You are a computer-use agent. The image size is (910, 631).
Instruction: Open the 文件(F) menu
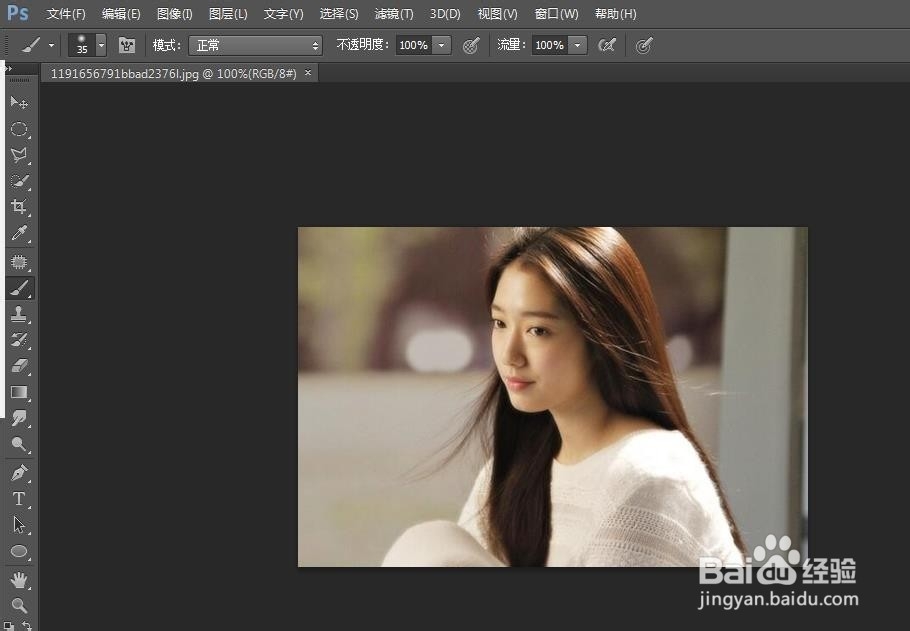[x=66, y=13]
